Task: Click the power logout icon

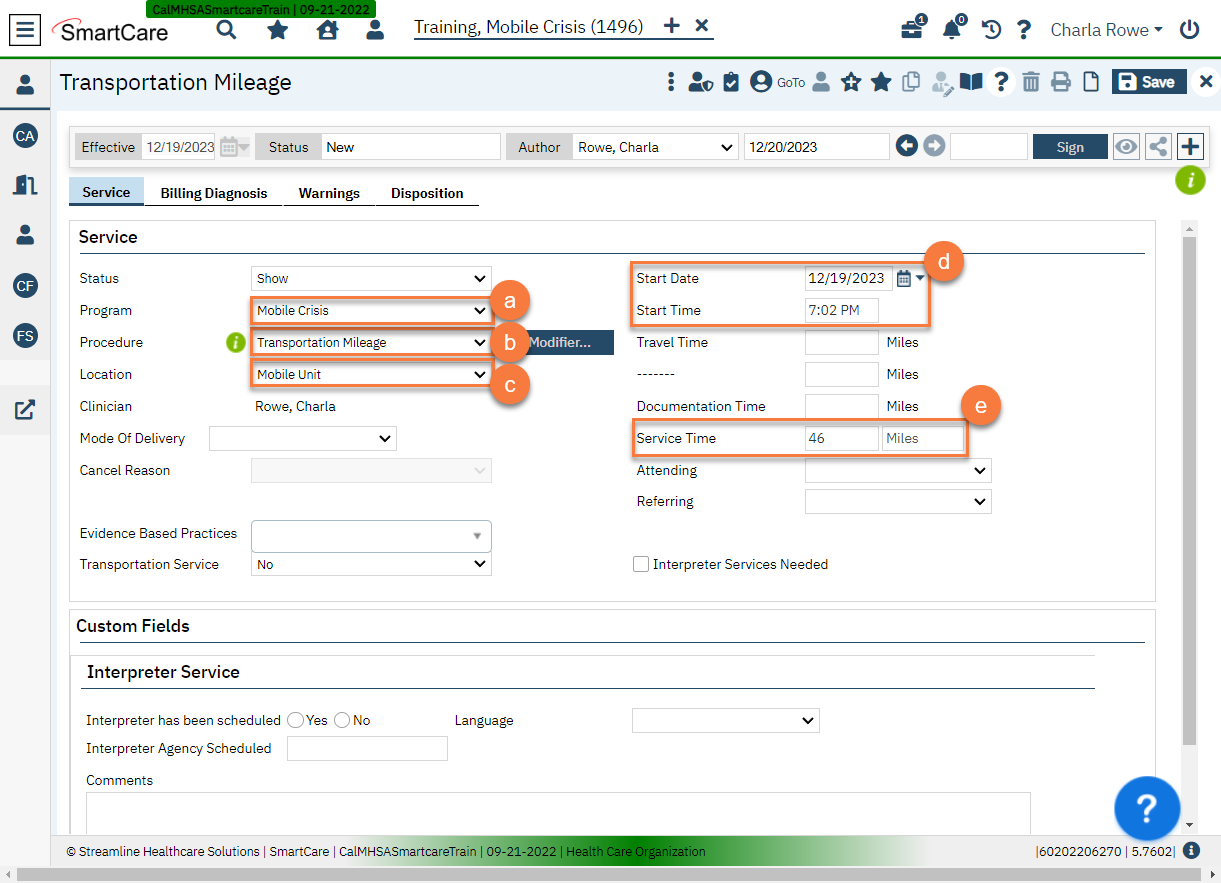Action: tap(1189, 30)
